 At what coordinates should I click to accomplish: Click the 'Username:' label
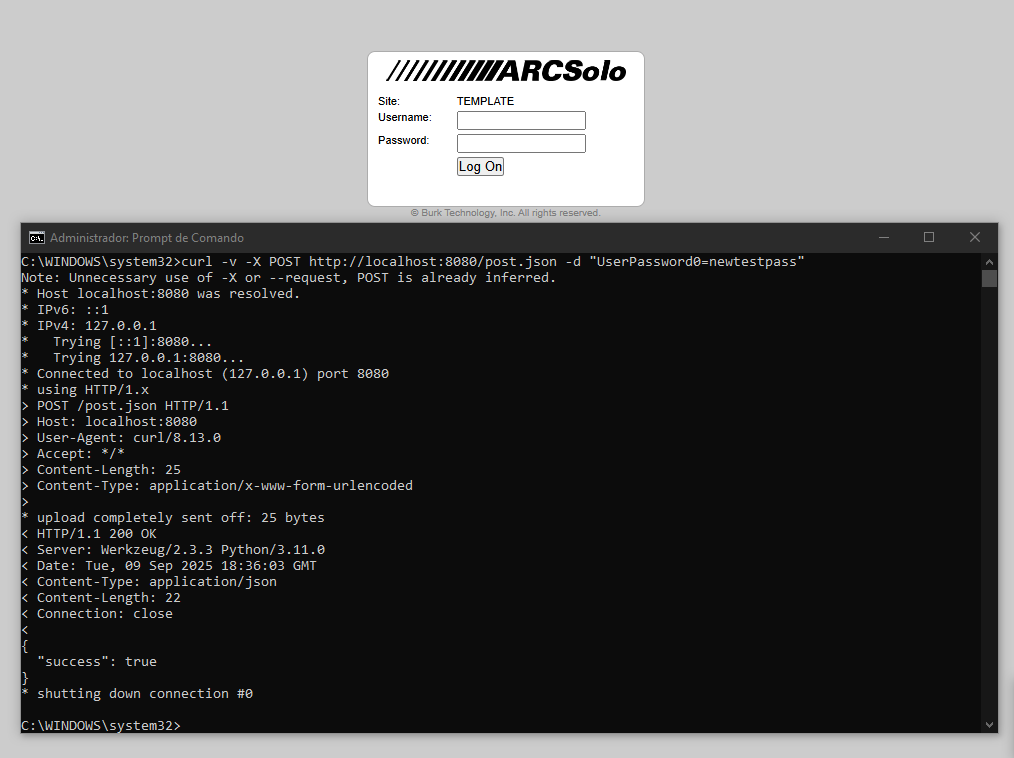click(x=405, y=117)
